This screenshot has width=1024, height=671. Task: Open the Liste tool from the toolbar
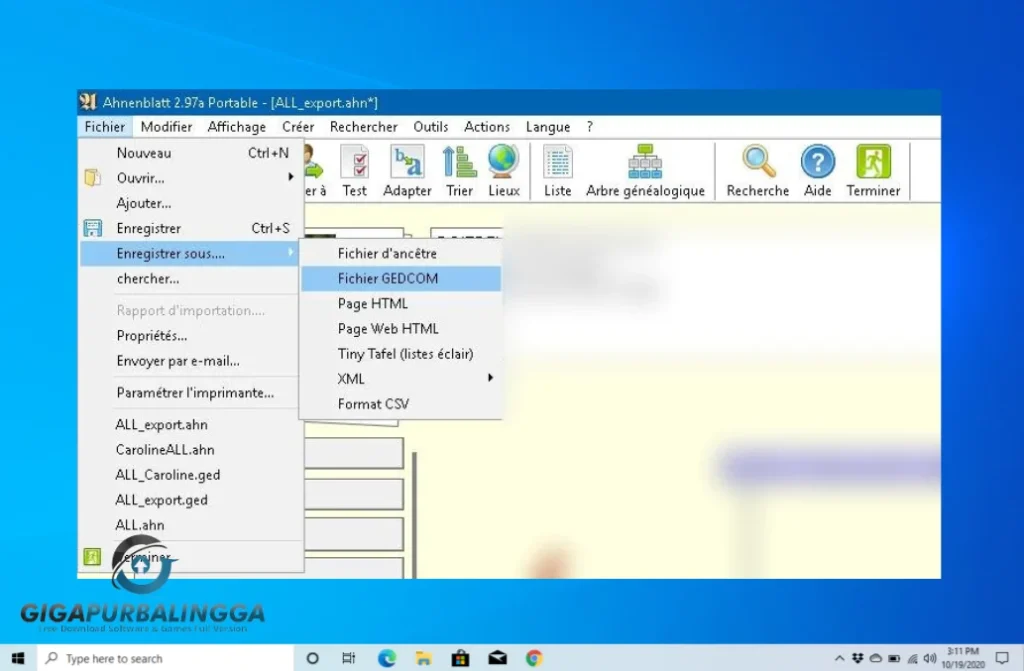click(x=557, y=168)
